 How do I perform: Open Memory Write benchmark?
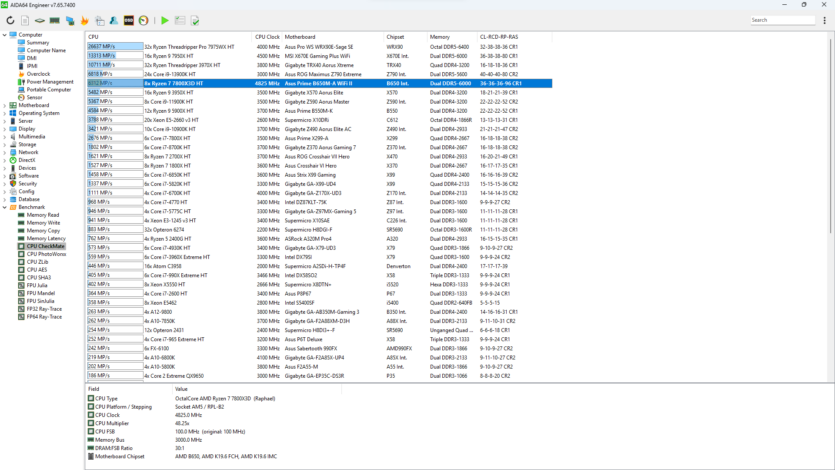(x=44, y=223)
